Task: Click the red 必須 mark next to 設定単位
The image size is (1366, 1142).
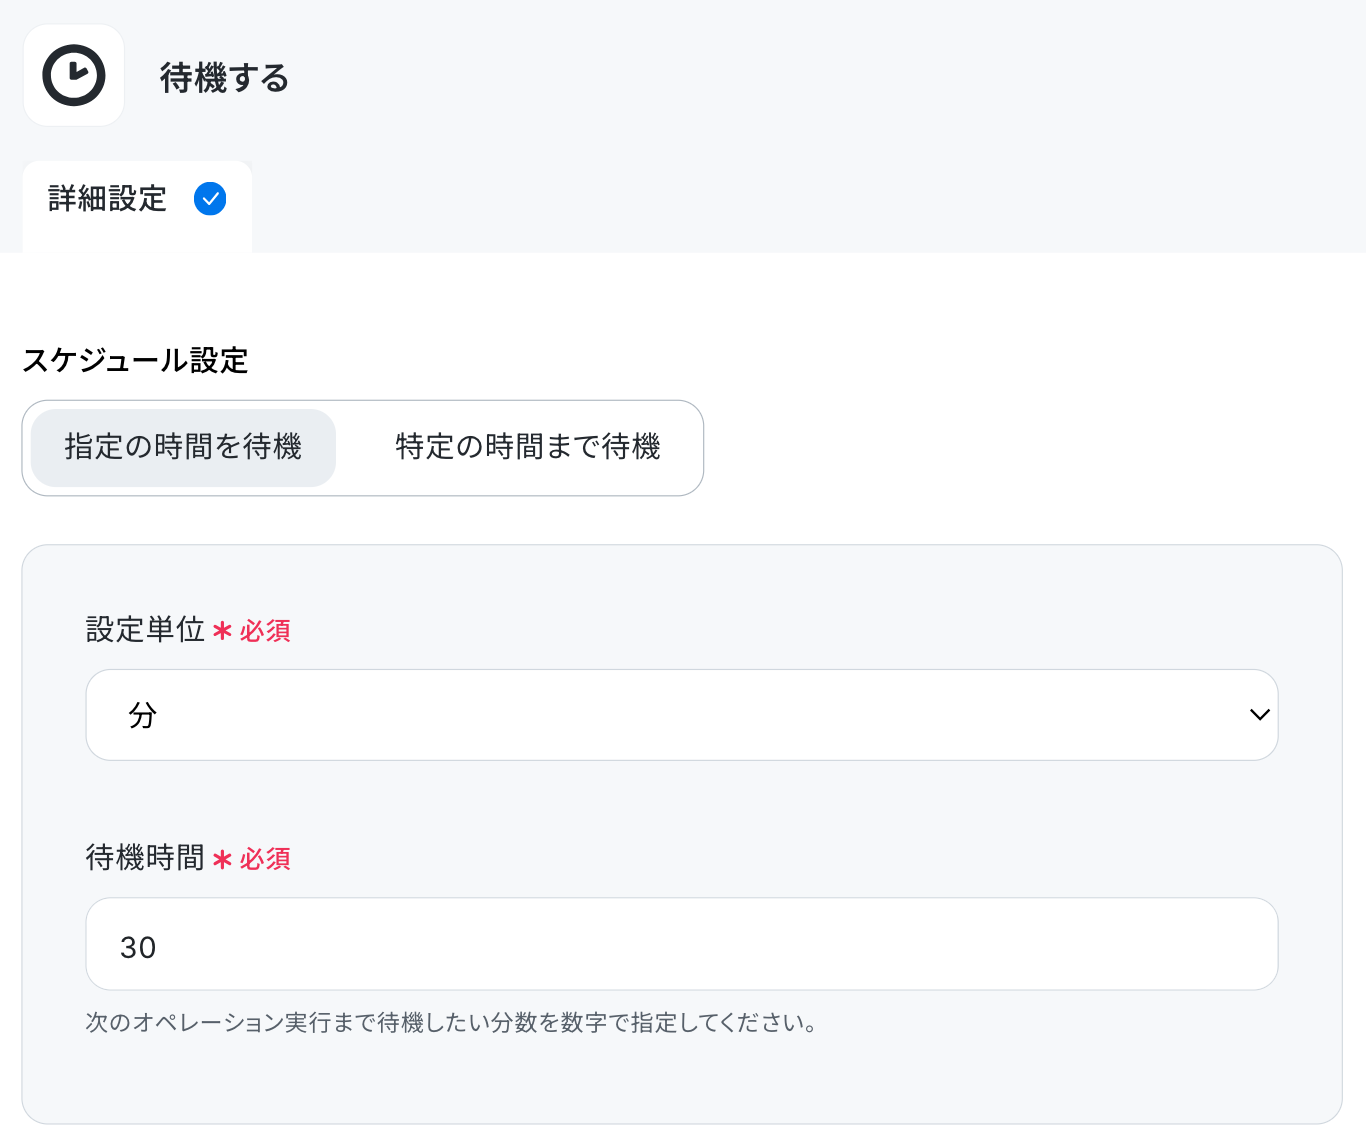Action: pyautogui.click(x=266, y=631)
